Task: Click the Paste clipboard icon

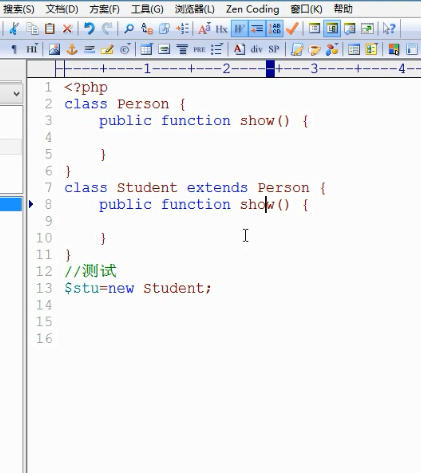Action: point(50,29)
